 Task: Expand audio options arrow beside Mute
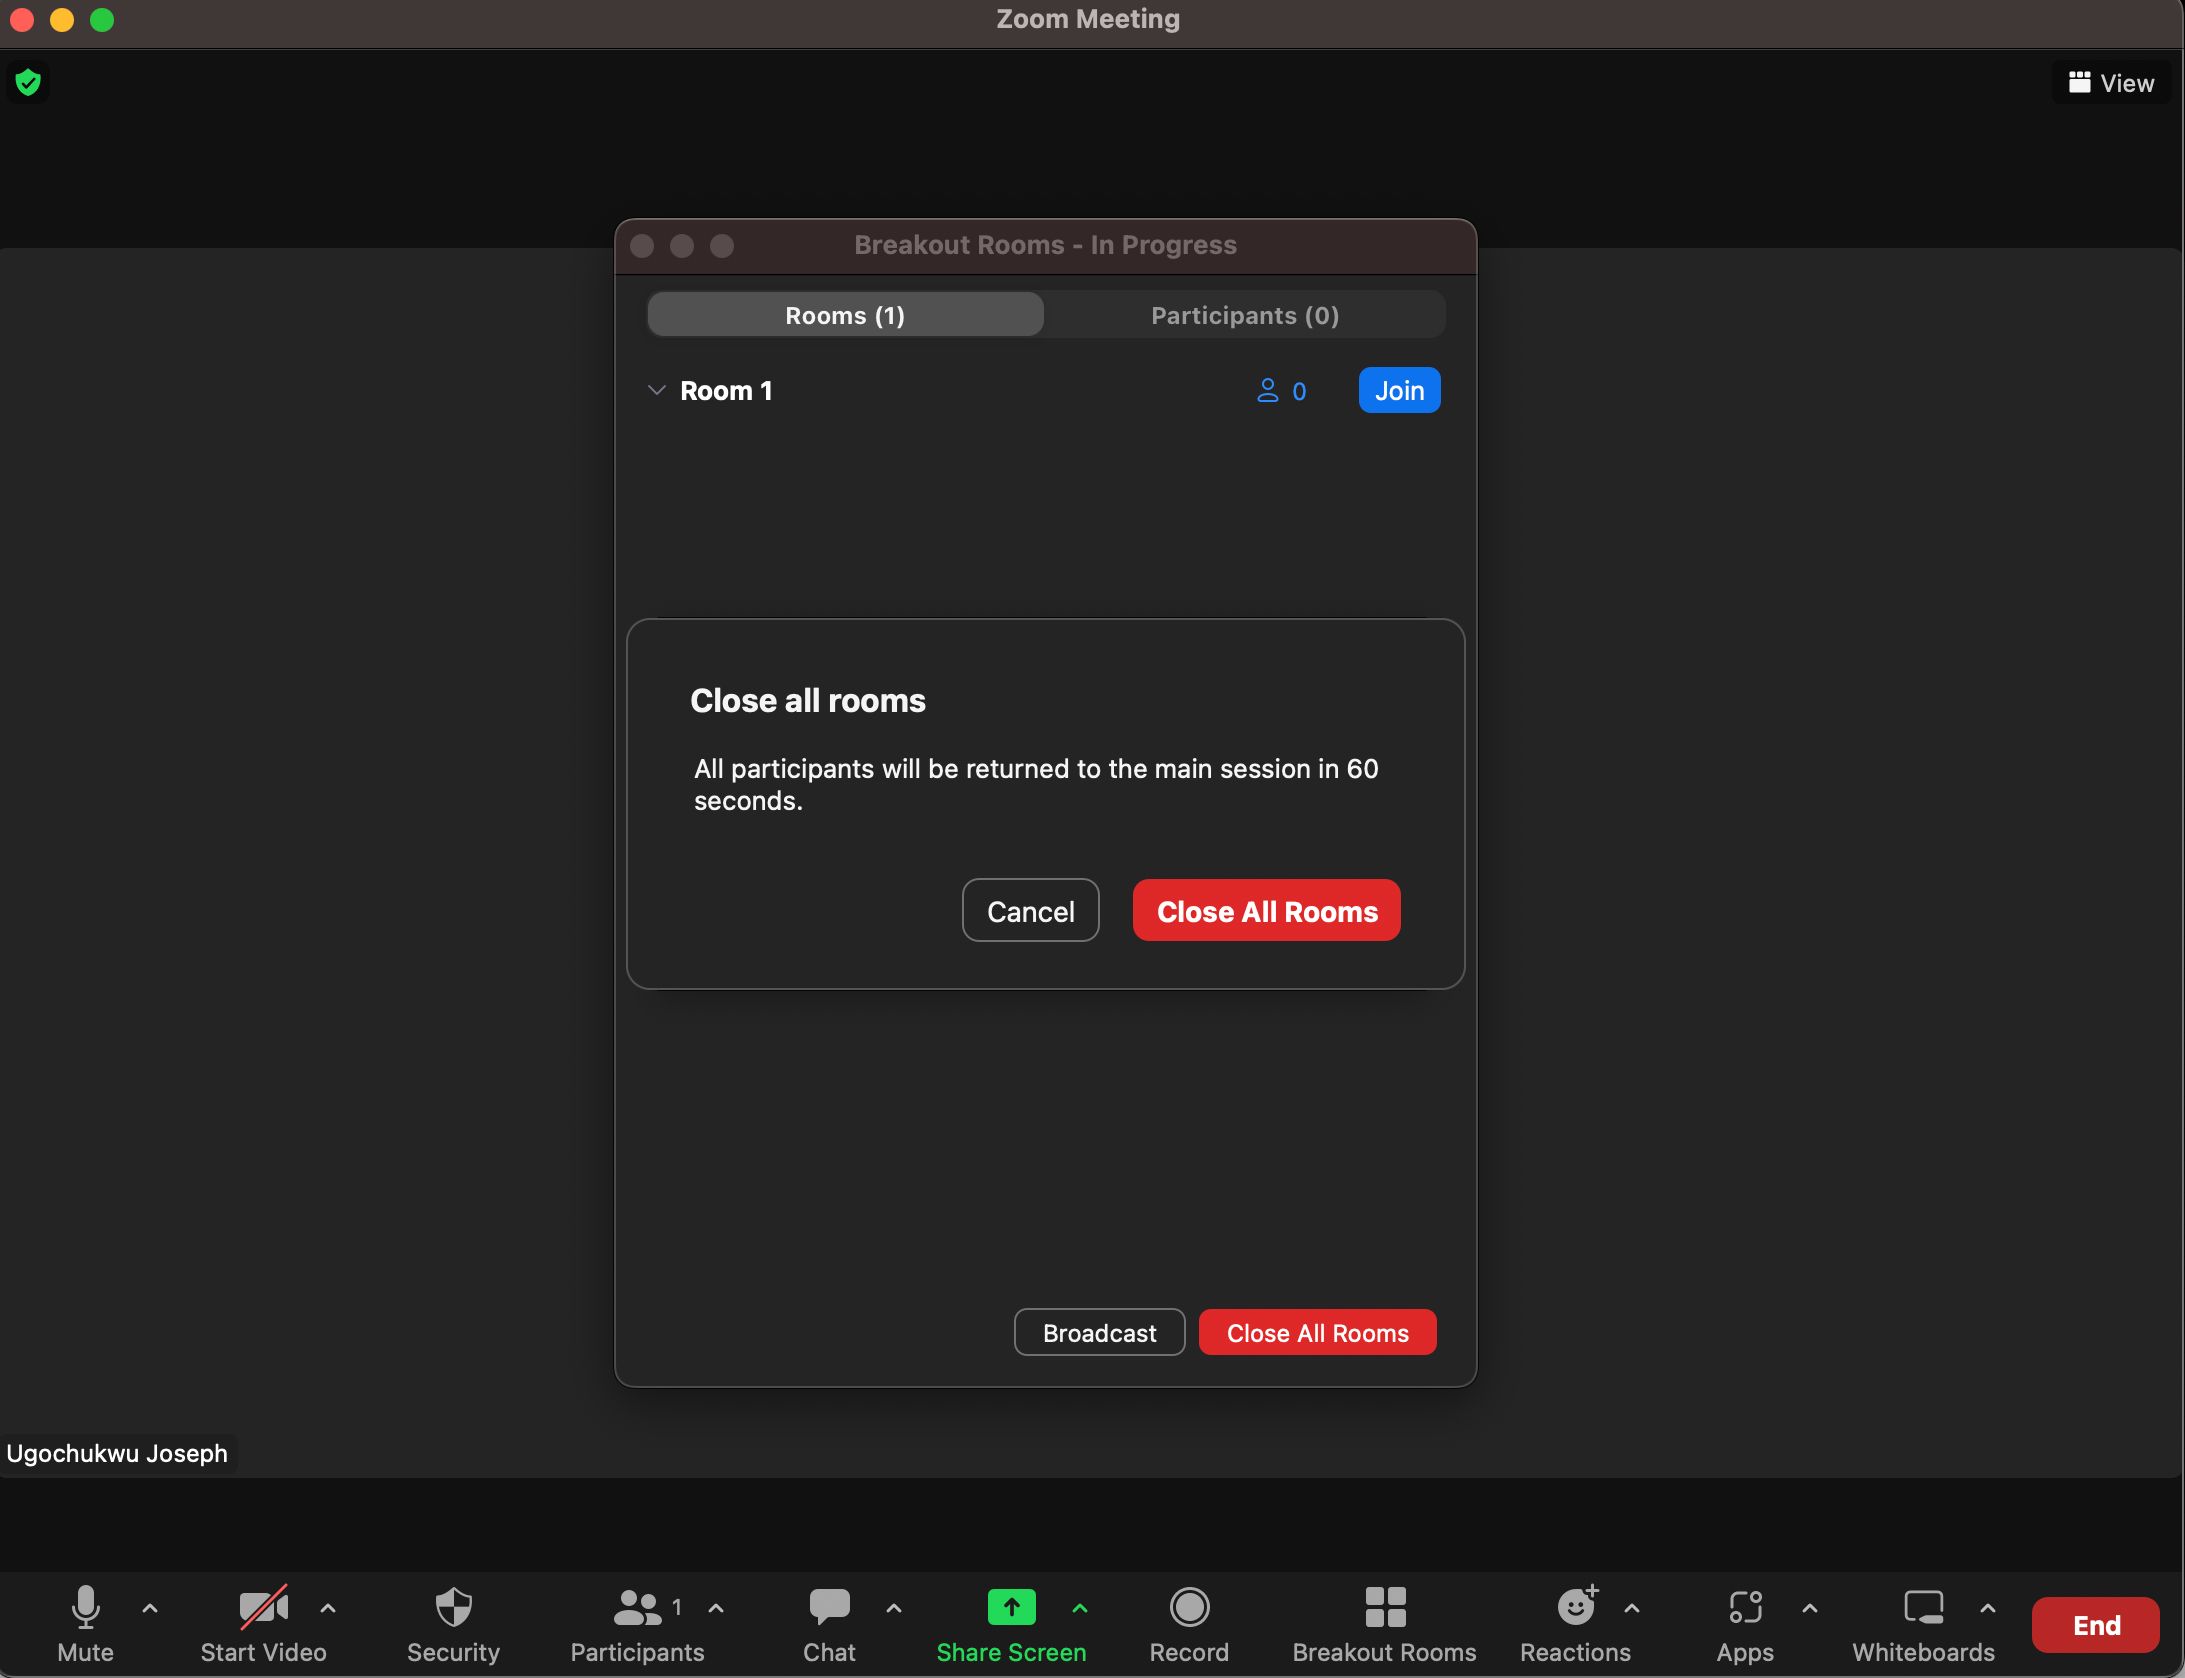point(150,1608)
